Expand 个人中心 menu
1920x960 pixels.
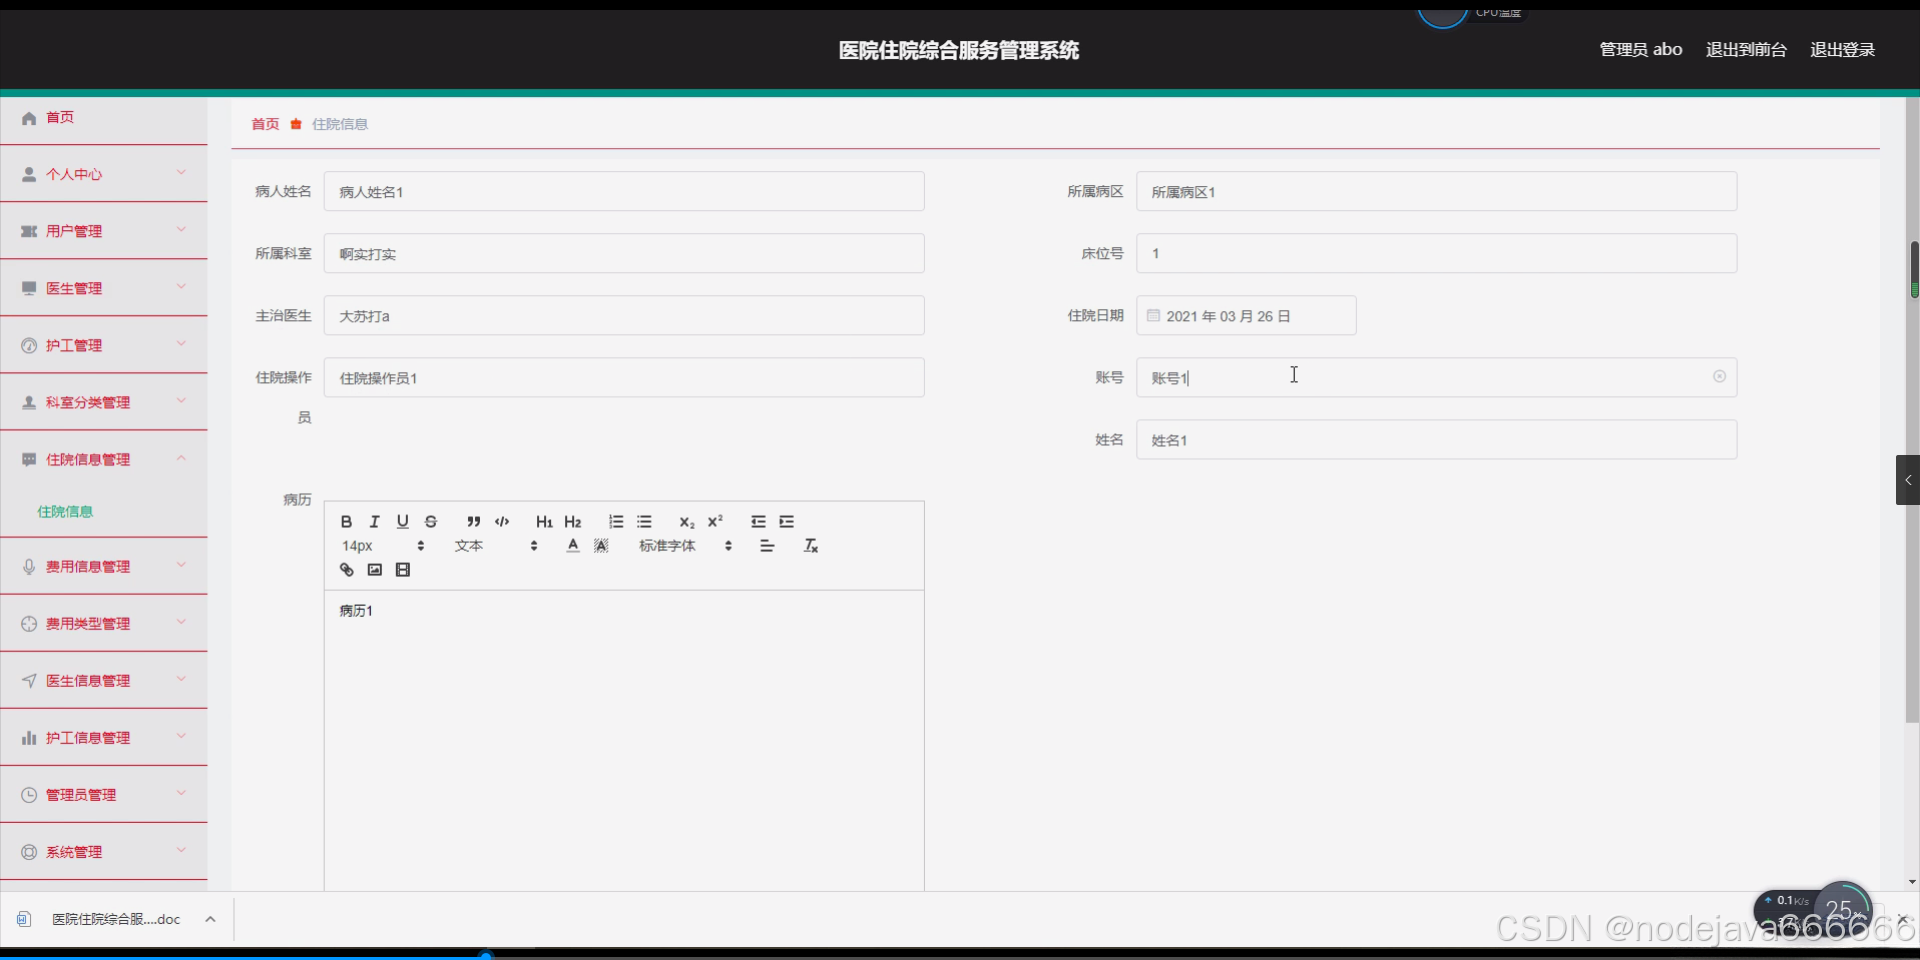pos(104,174)
